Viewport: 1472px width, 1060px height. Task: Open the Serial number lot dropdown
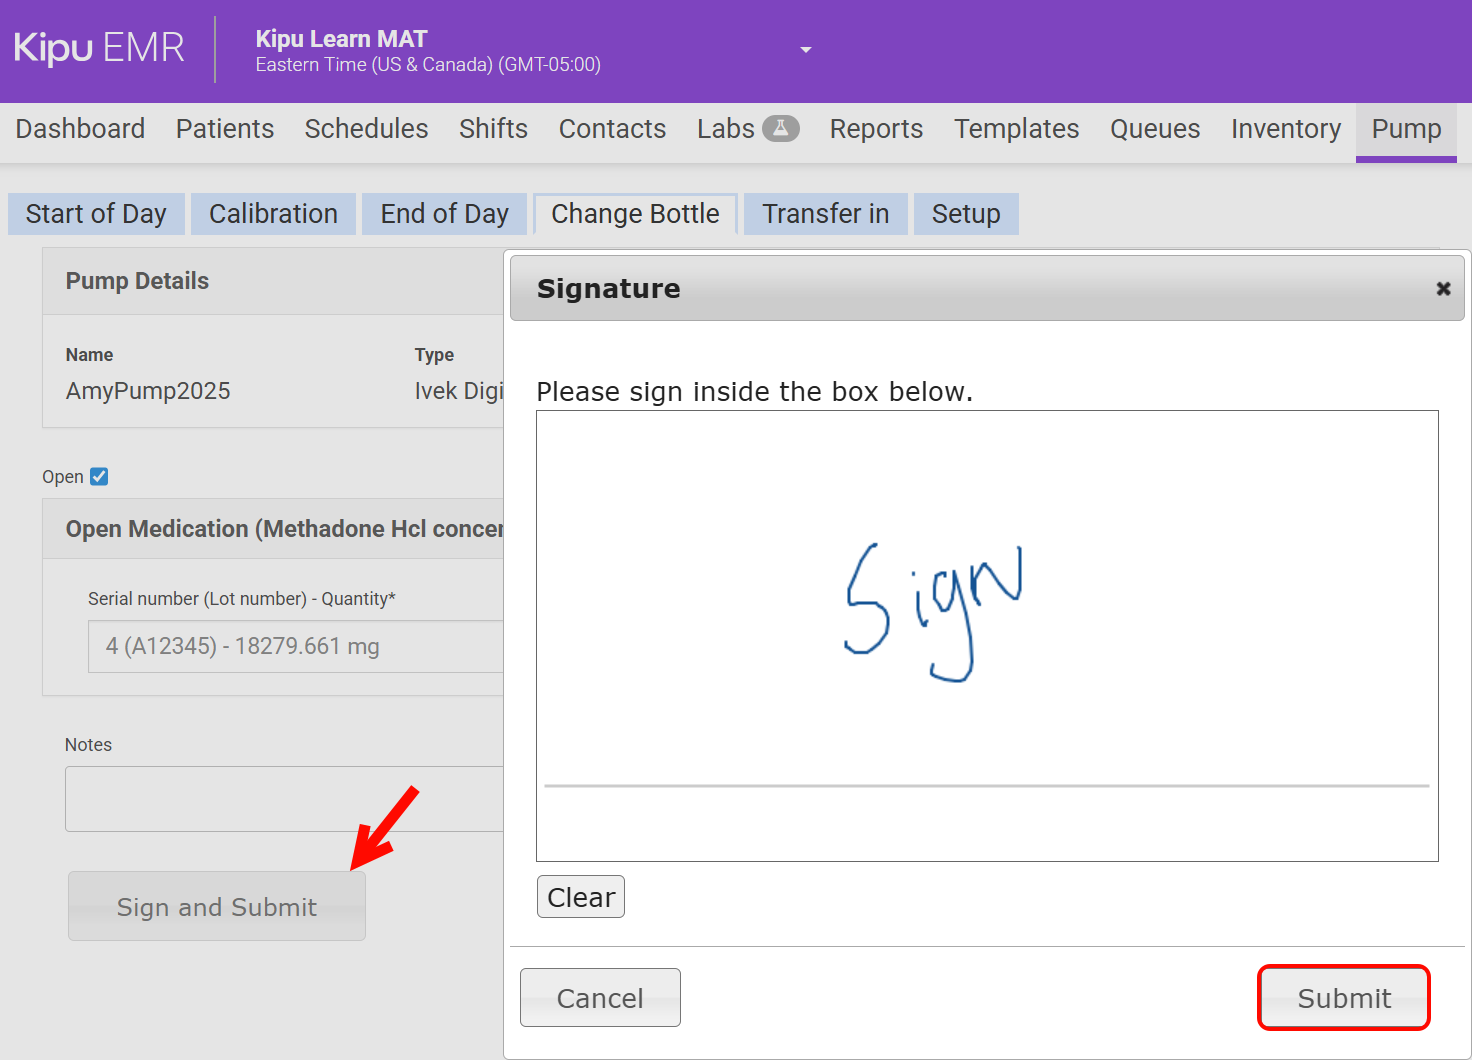pyautogui.click(x=296, y=646)
